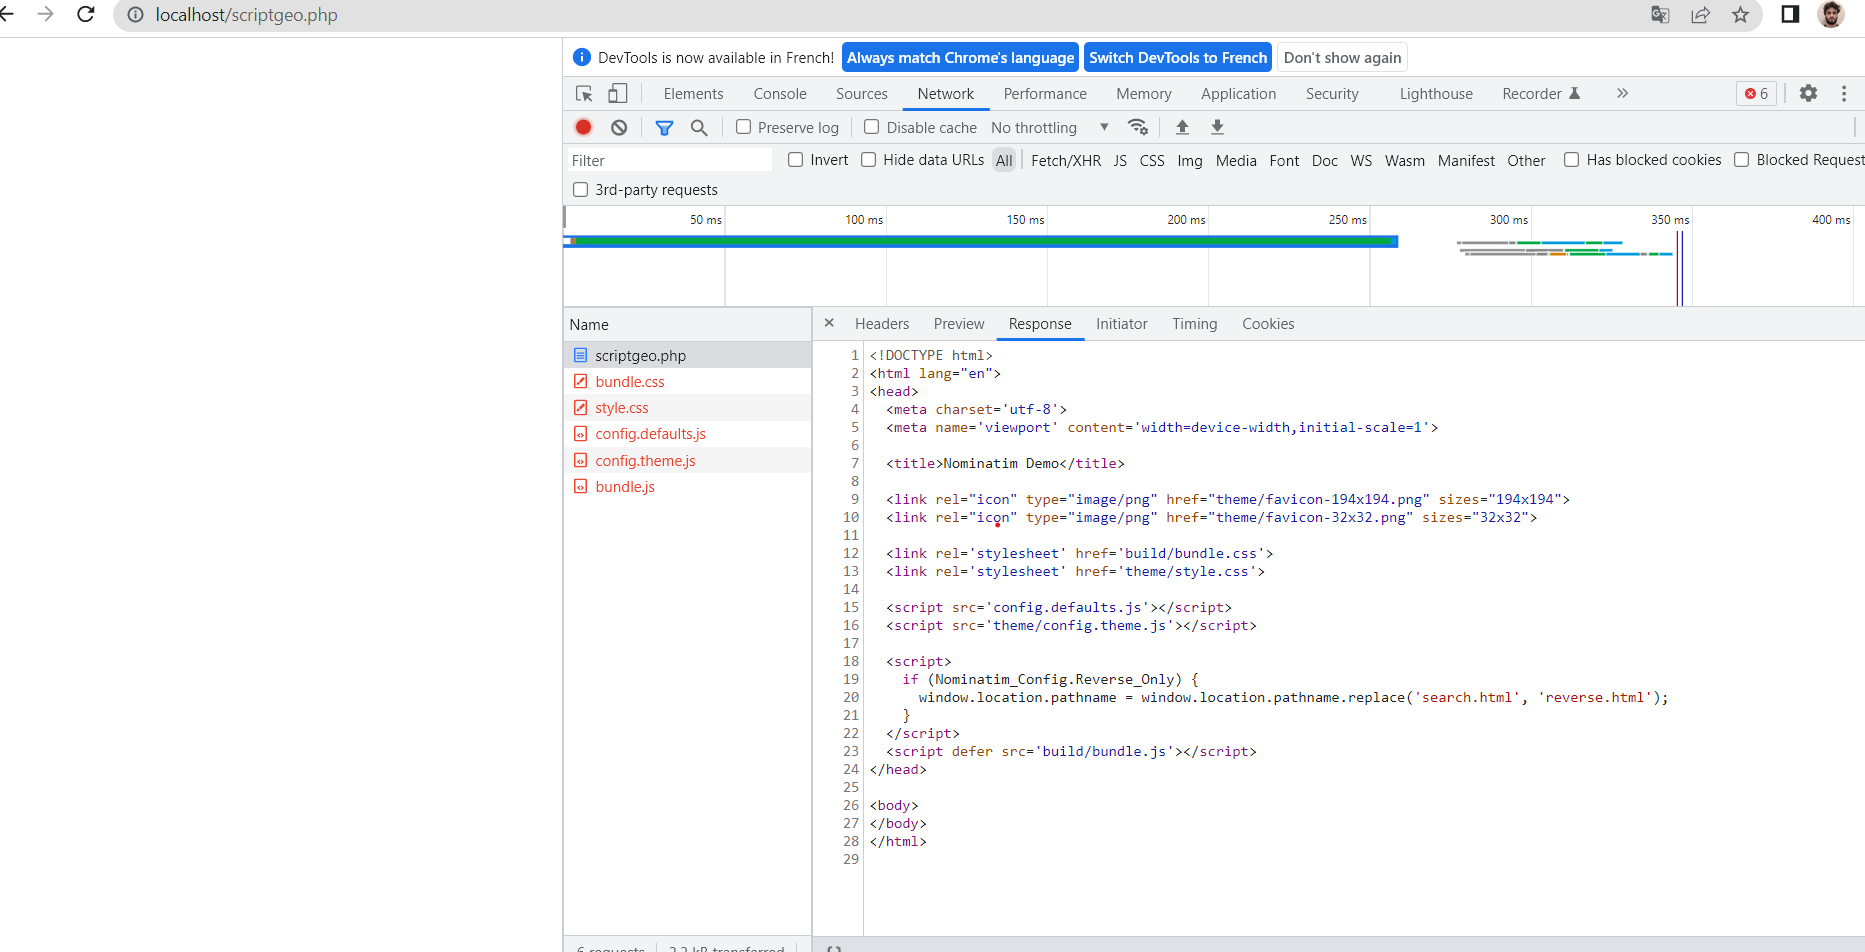This screenshot has height=952, width=1865.
Task: View site information icon beside URL
Action: (135, 15)
